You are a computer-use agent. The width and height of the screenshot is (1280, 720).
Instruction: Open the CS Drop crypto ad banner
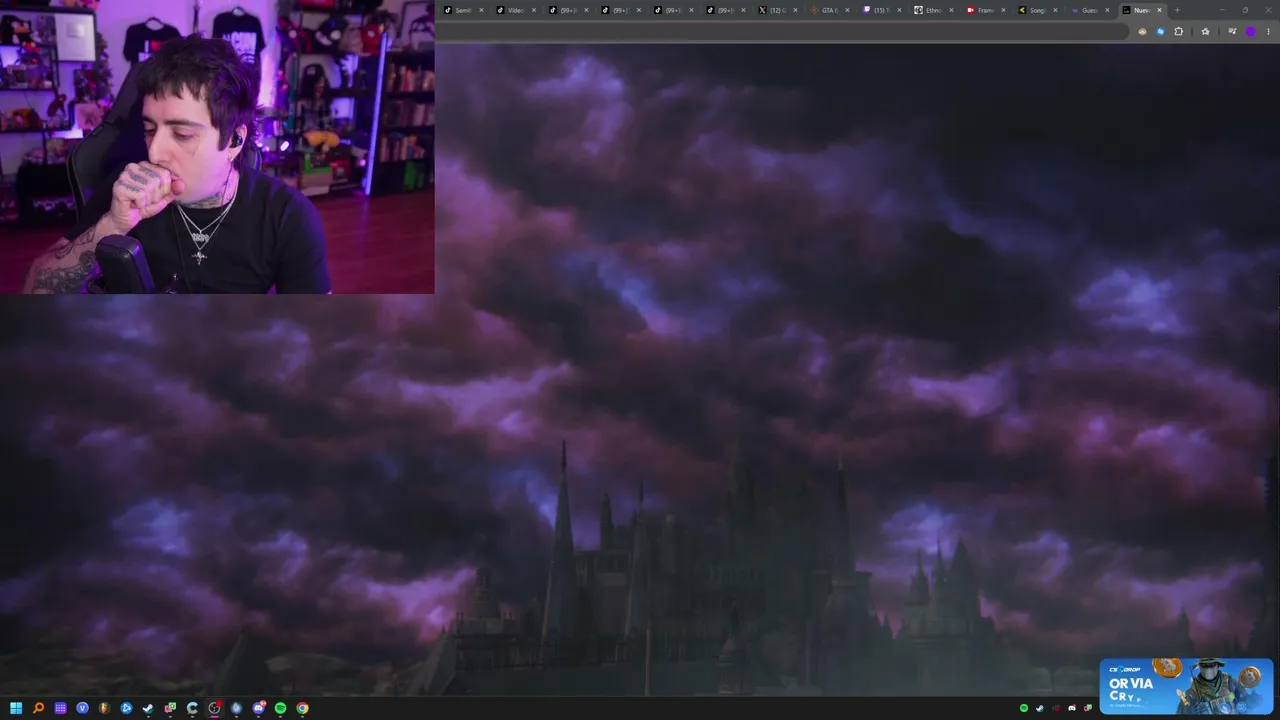1186,686
